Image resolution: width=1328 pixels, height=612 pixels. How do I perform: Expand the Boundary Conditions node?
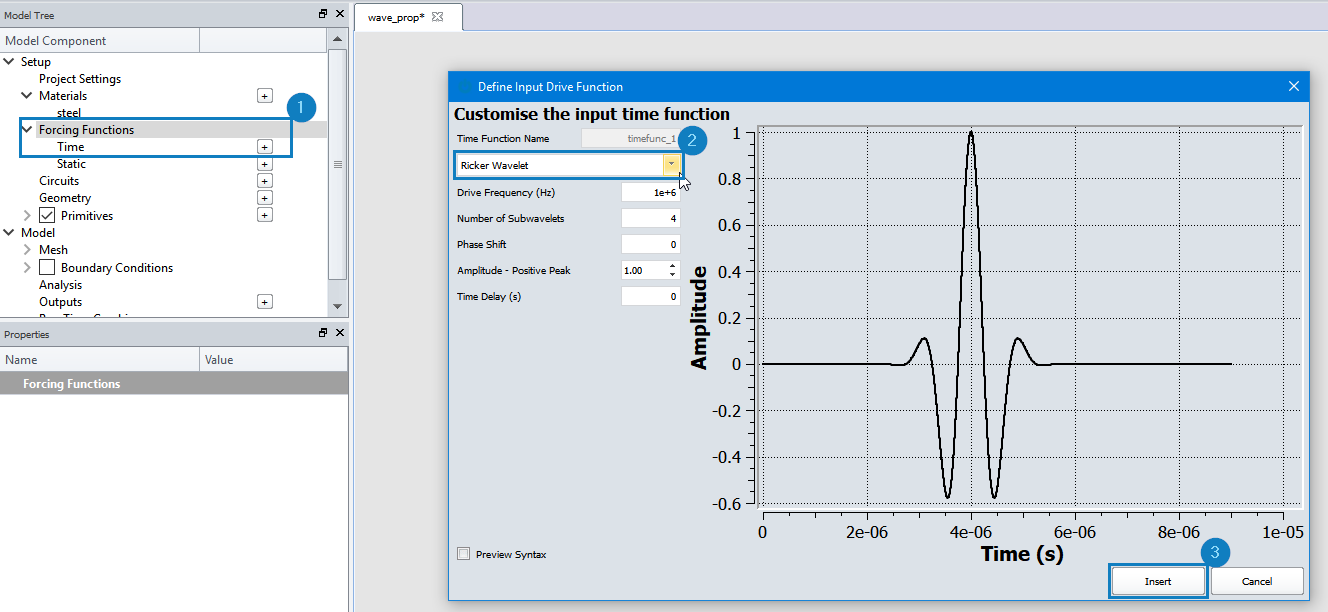tap(28, 268)
